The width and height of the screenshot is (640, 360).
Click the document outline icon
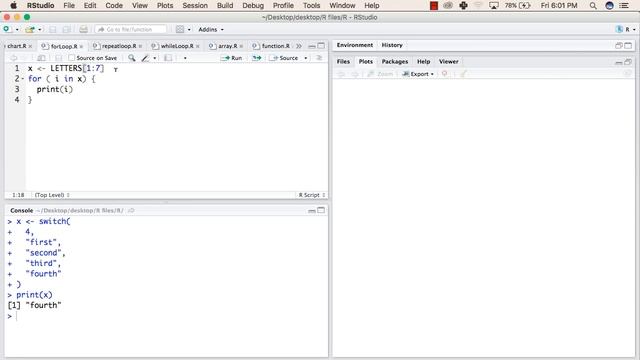click(x=319, y=58)
